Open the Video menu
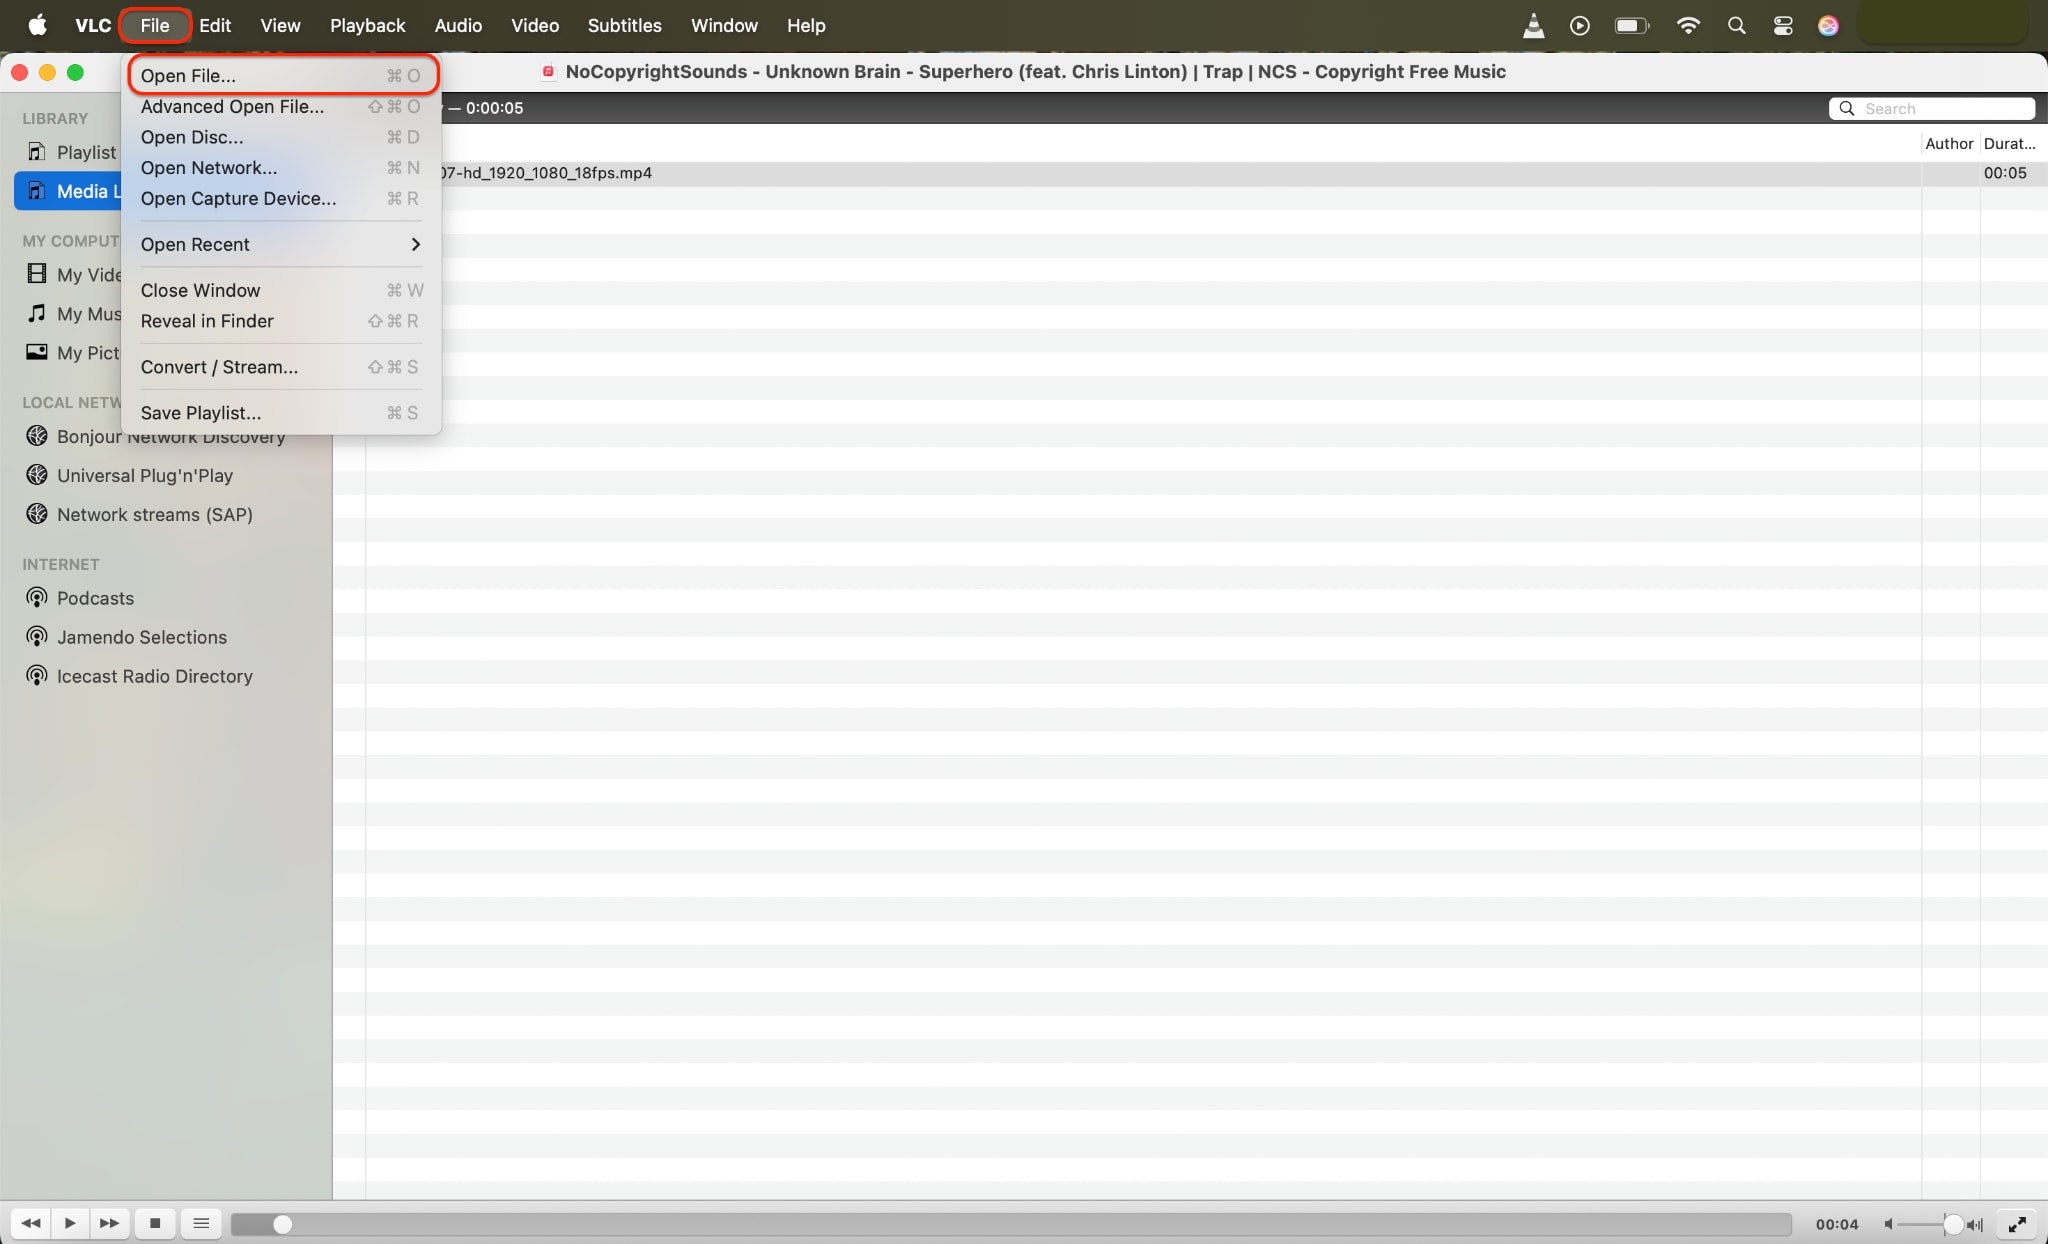Screen dimensions: 2048x1244 pyautogui.click(x=535, y=25)
